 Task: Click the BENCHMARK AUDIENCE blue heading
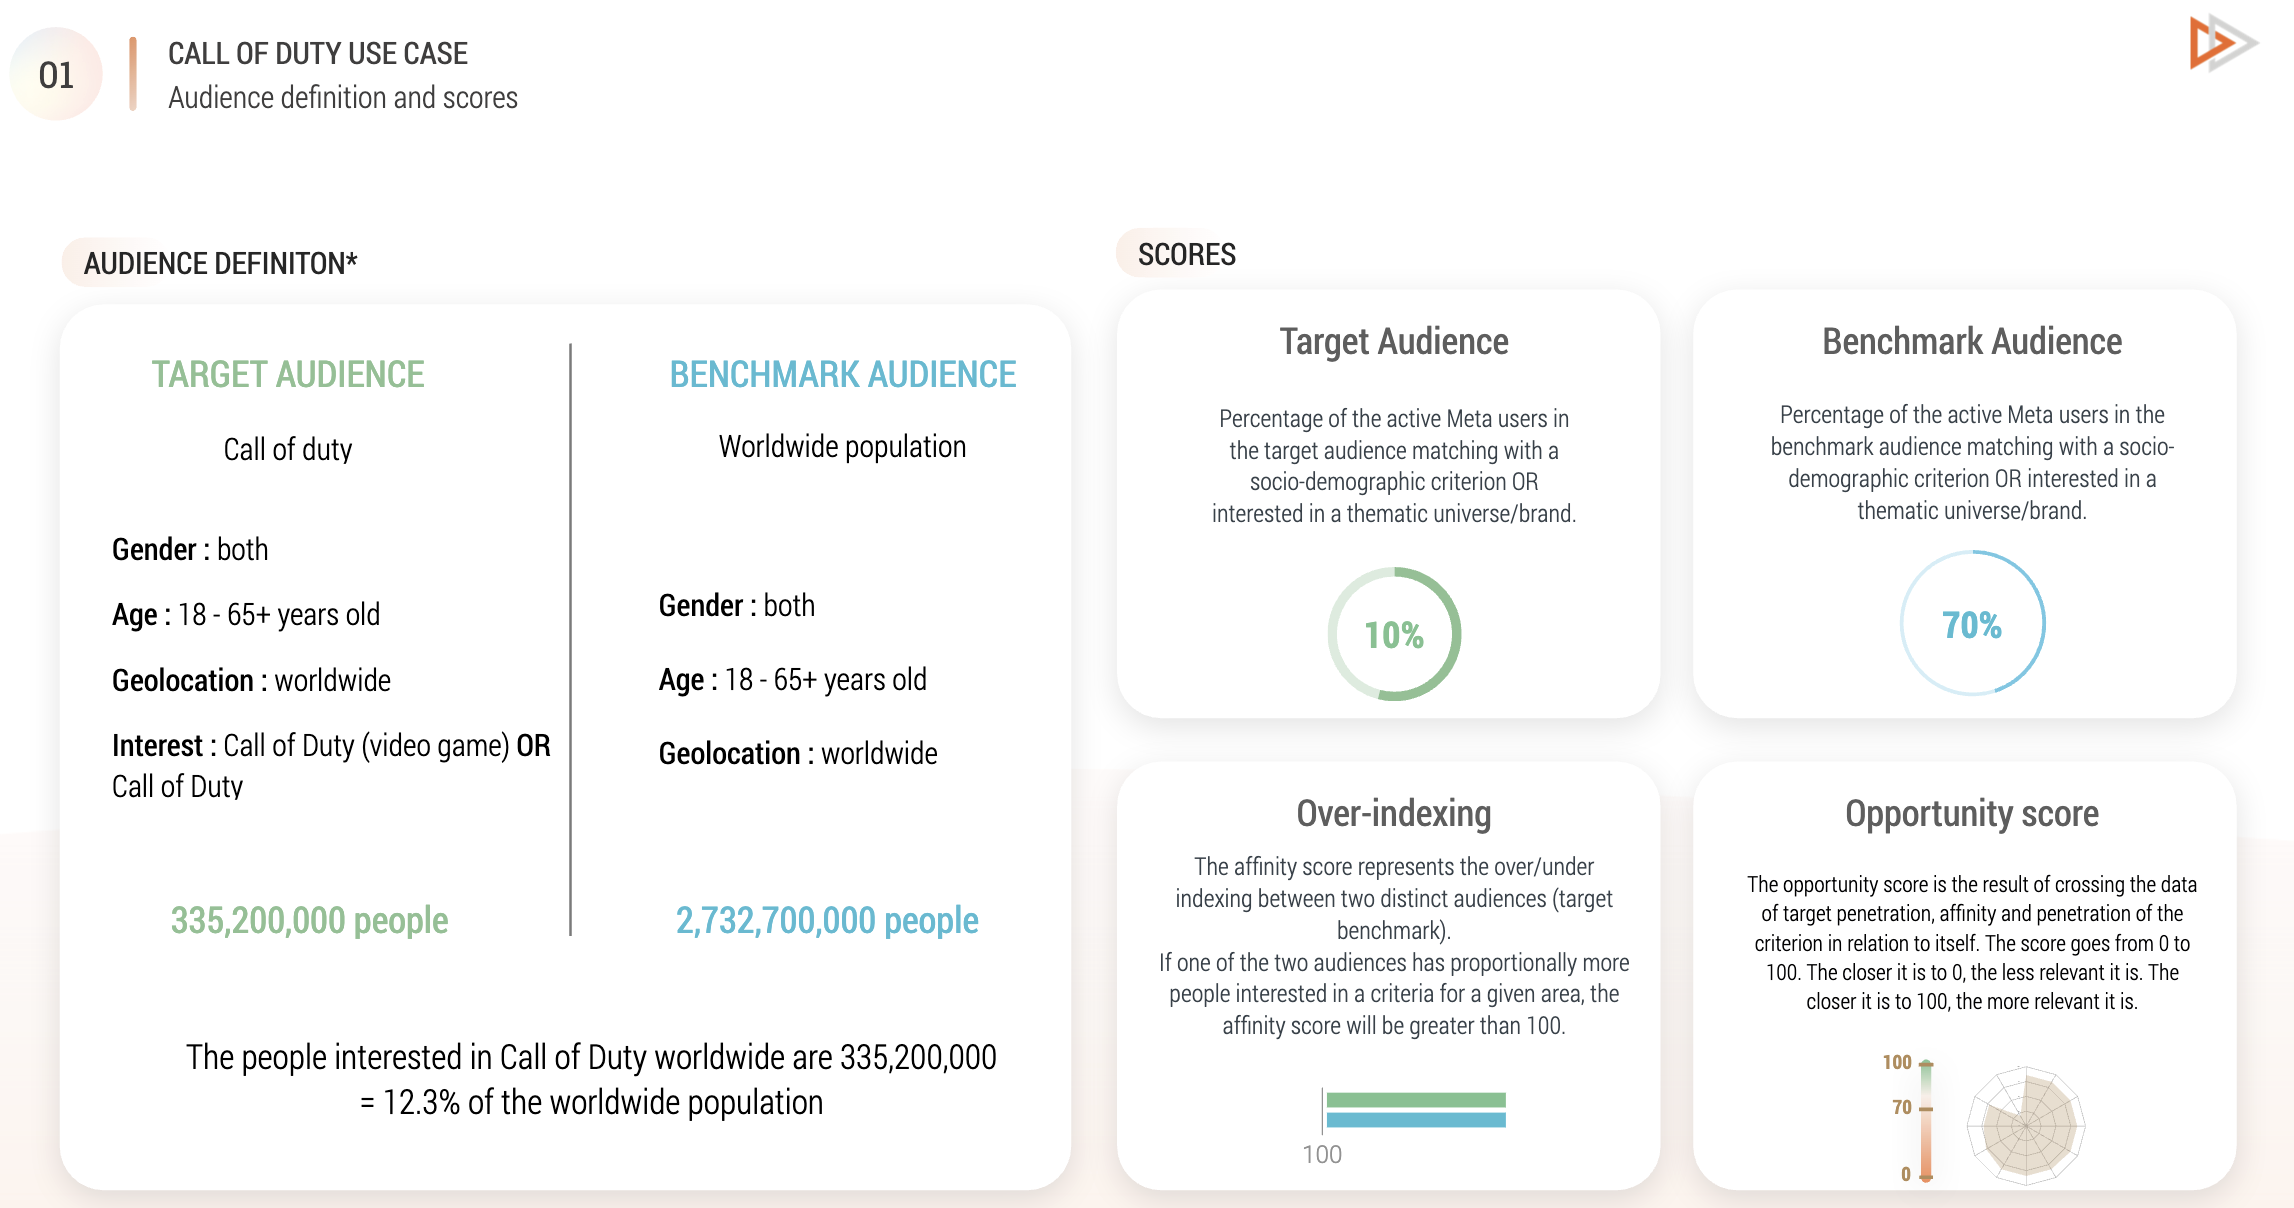tap(843, 374)
